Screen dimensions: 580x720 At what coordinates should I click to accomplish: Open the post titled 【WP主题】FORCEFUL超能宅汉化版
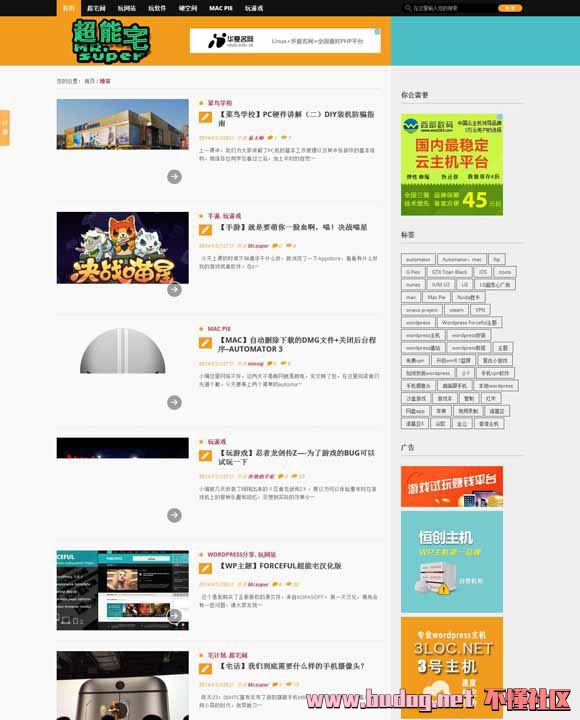[x=280, y=566]
